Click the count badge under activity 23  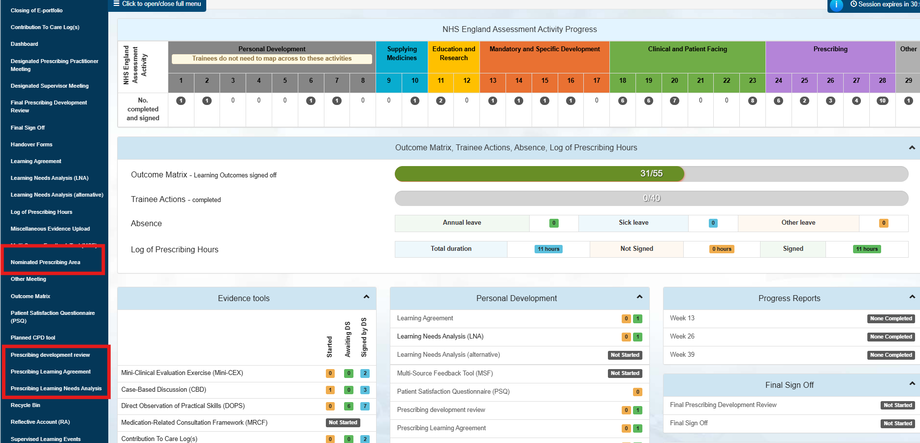(752, 101)
